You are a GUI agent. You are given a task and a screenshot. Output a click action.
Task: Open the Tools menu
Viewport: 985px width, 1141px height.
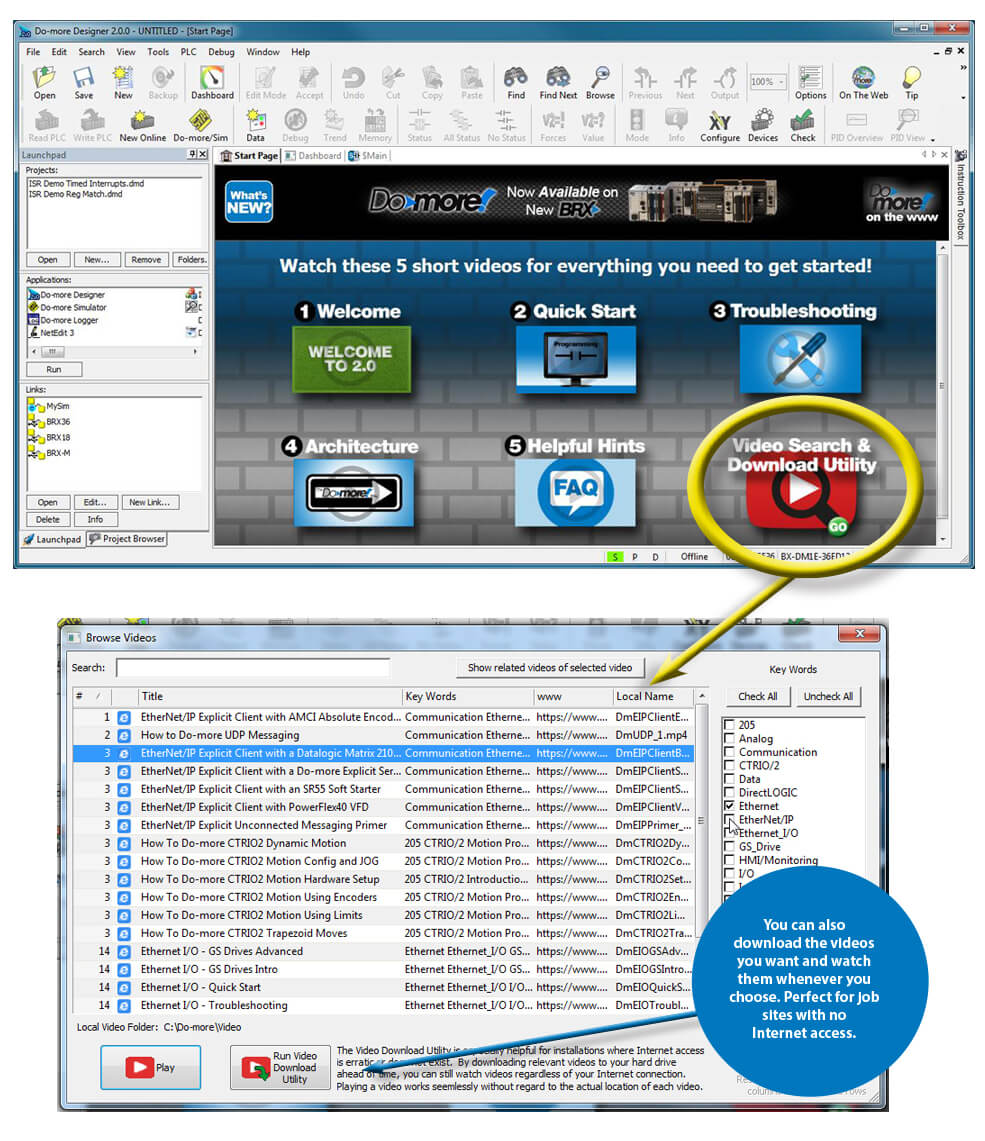coord(158,52)
